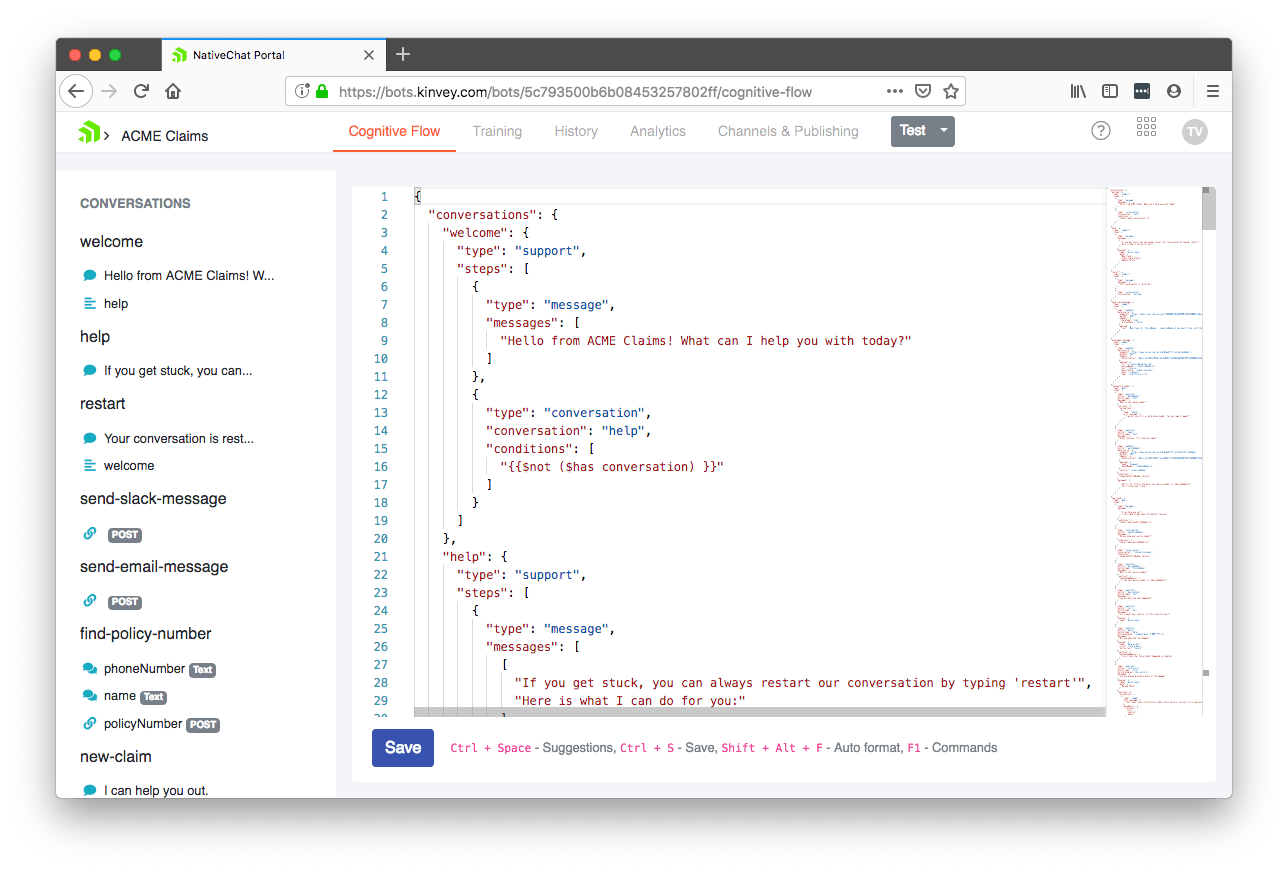
Task: Select the send-slack-message conversation
Action: point(153,499)
